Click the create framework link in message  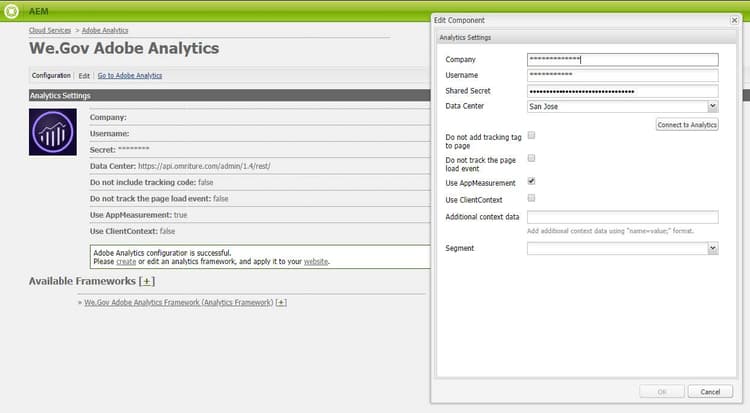126,262
